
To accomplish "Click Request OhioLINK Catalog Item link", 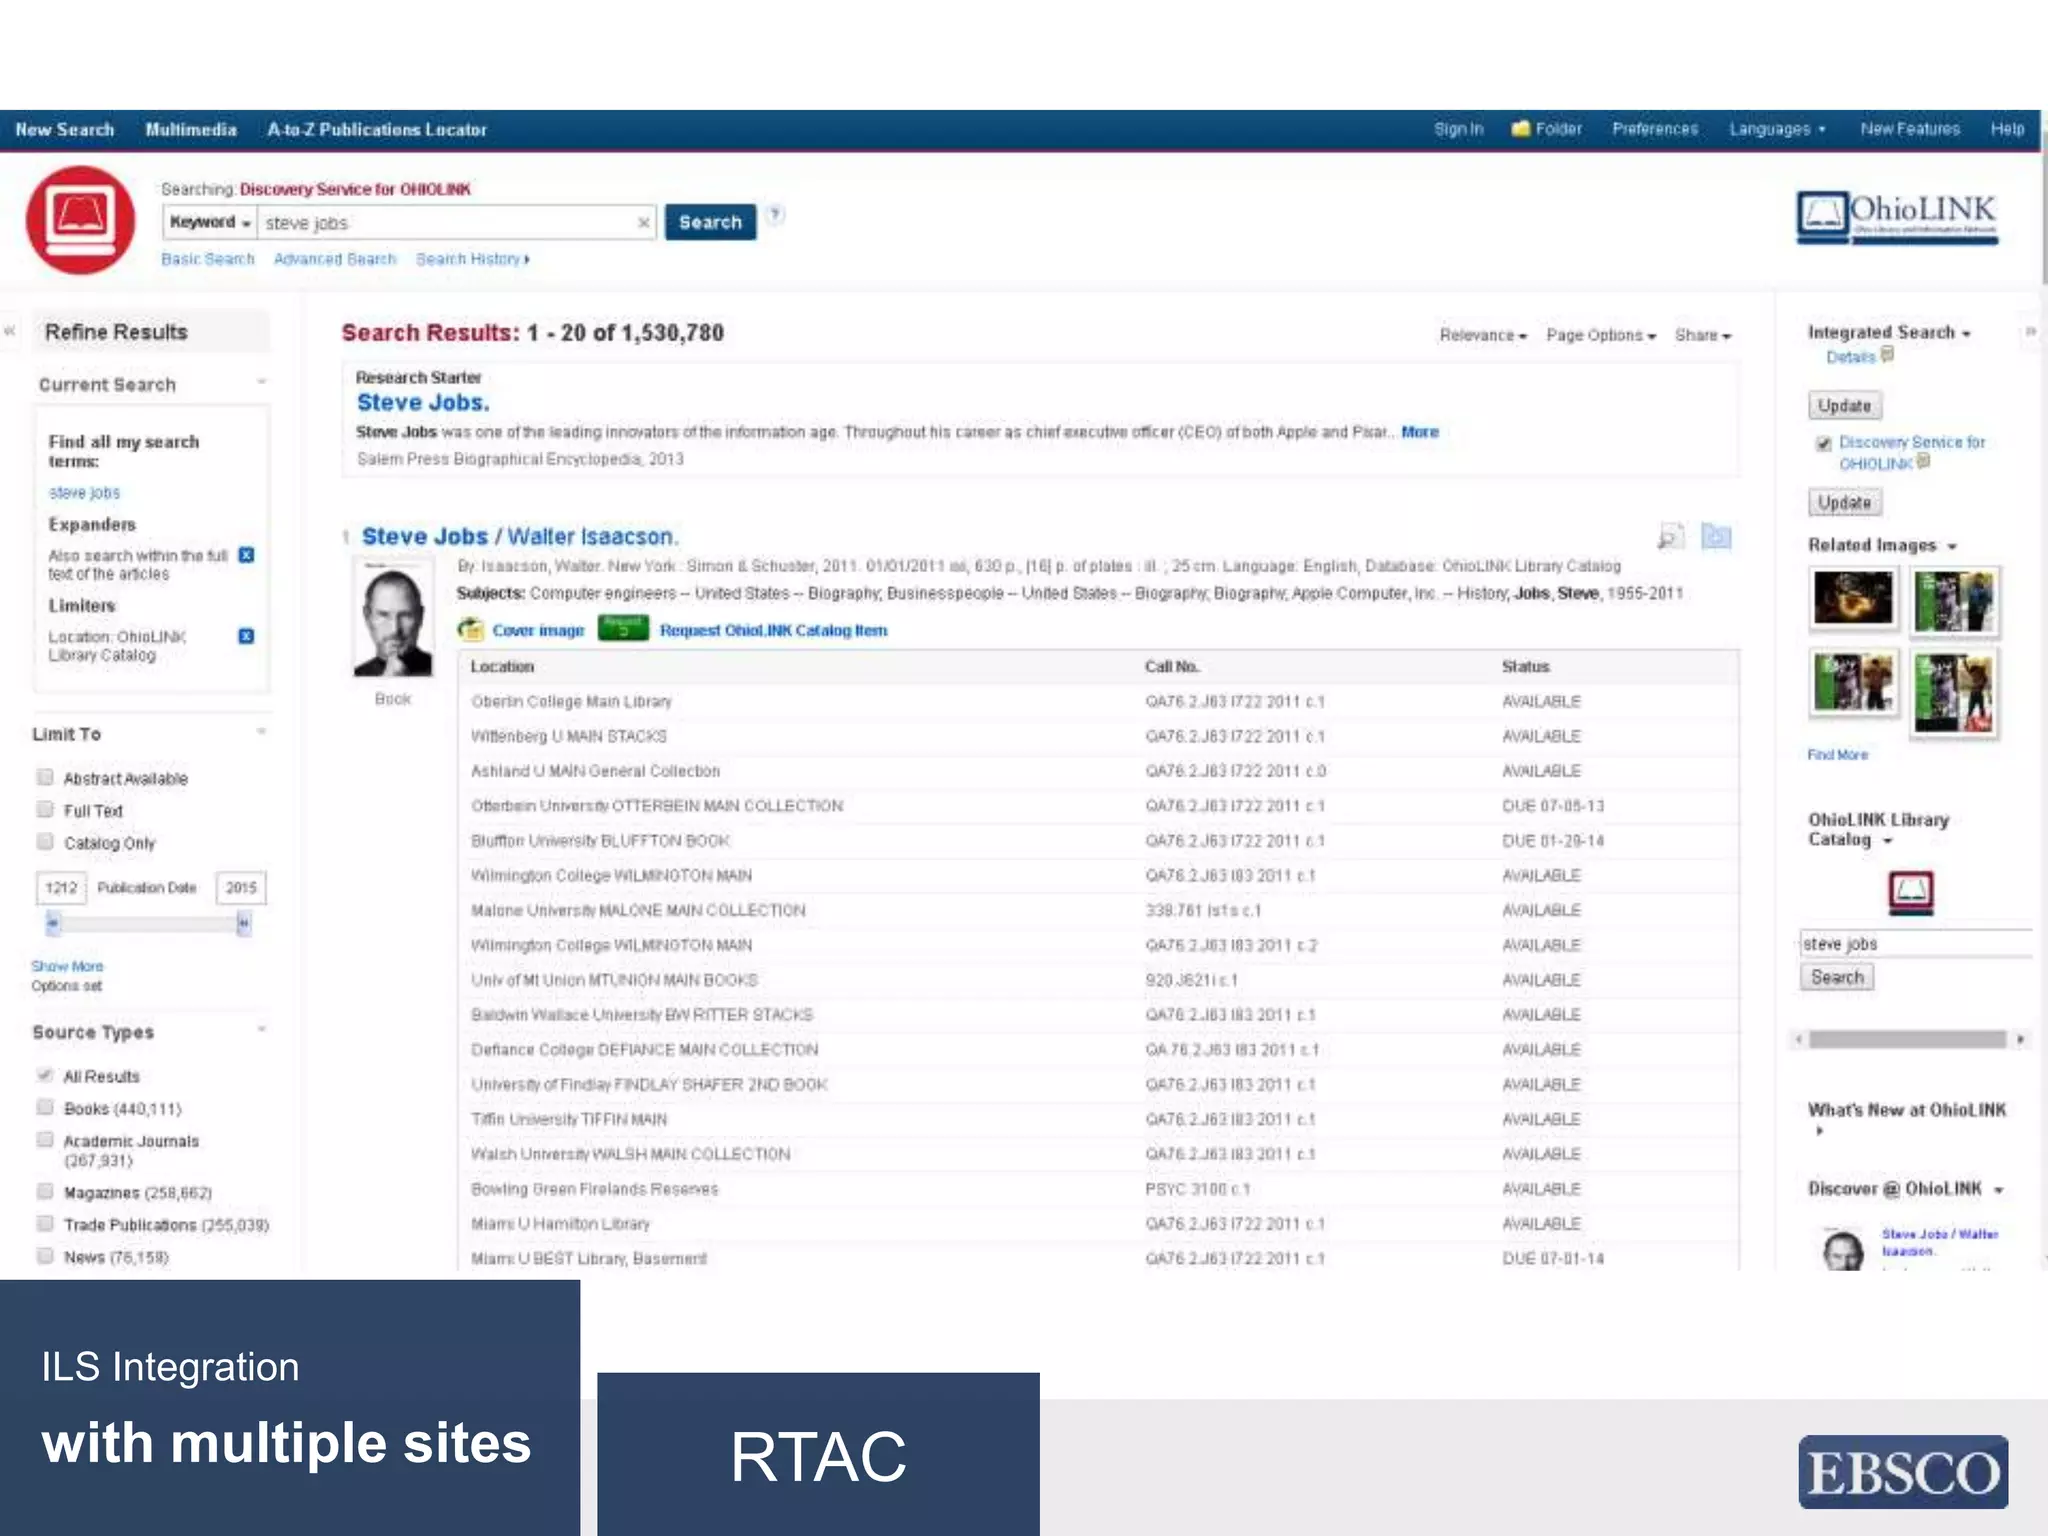I will (x=773, y=630).
